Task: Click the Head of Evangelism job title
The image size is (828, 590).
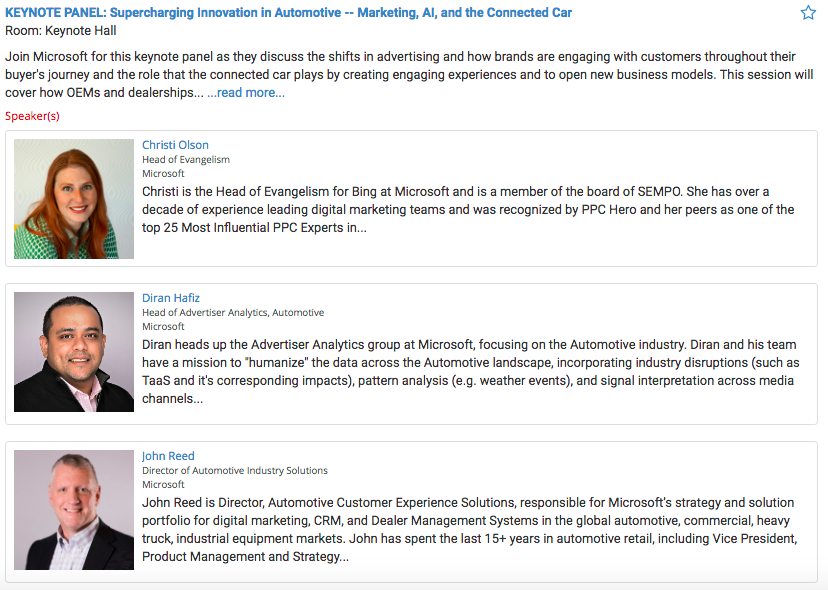Action: (x=186, y=159)
